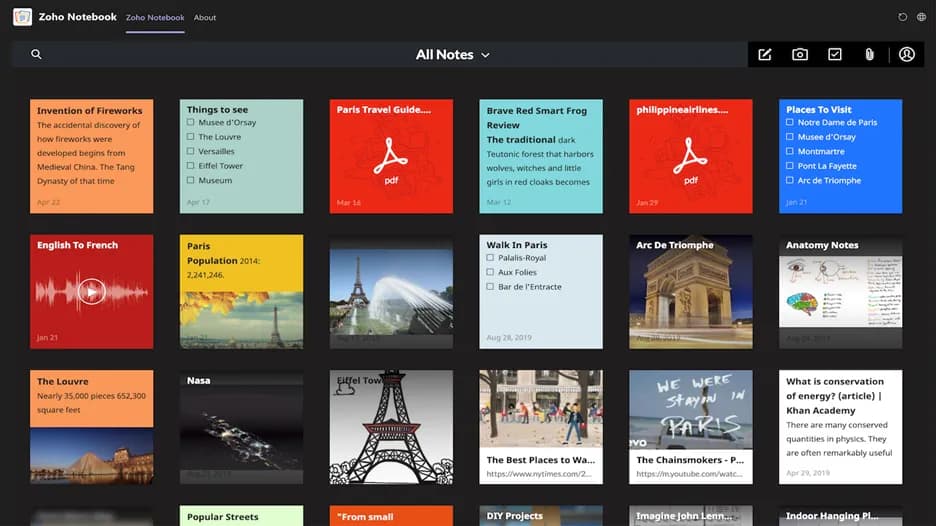Create a new text note
This screenshot has height=526, width=936.
click(765, 55)
